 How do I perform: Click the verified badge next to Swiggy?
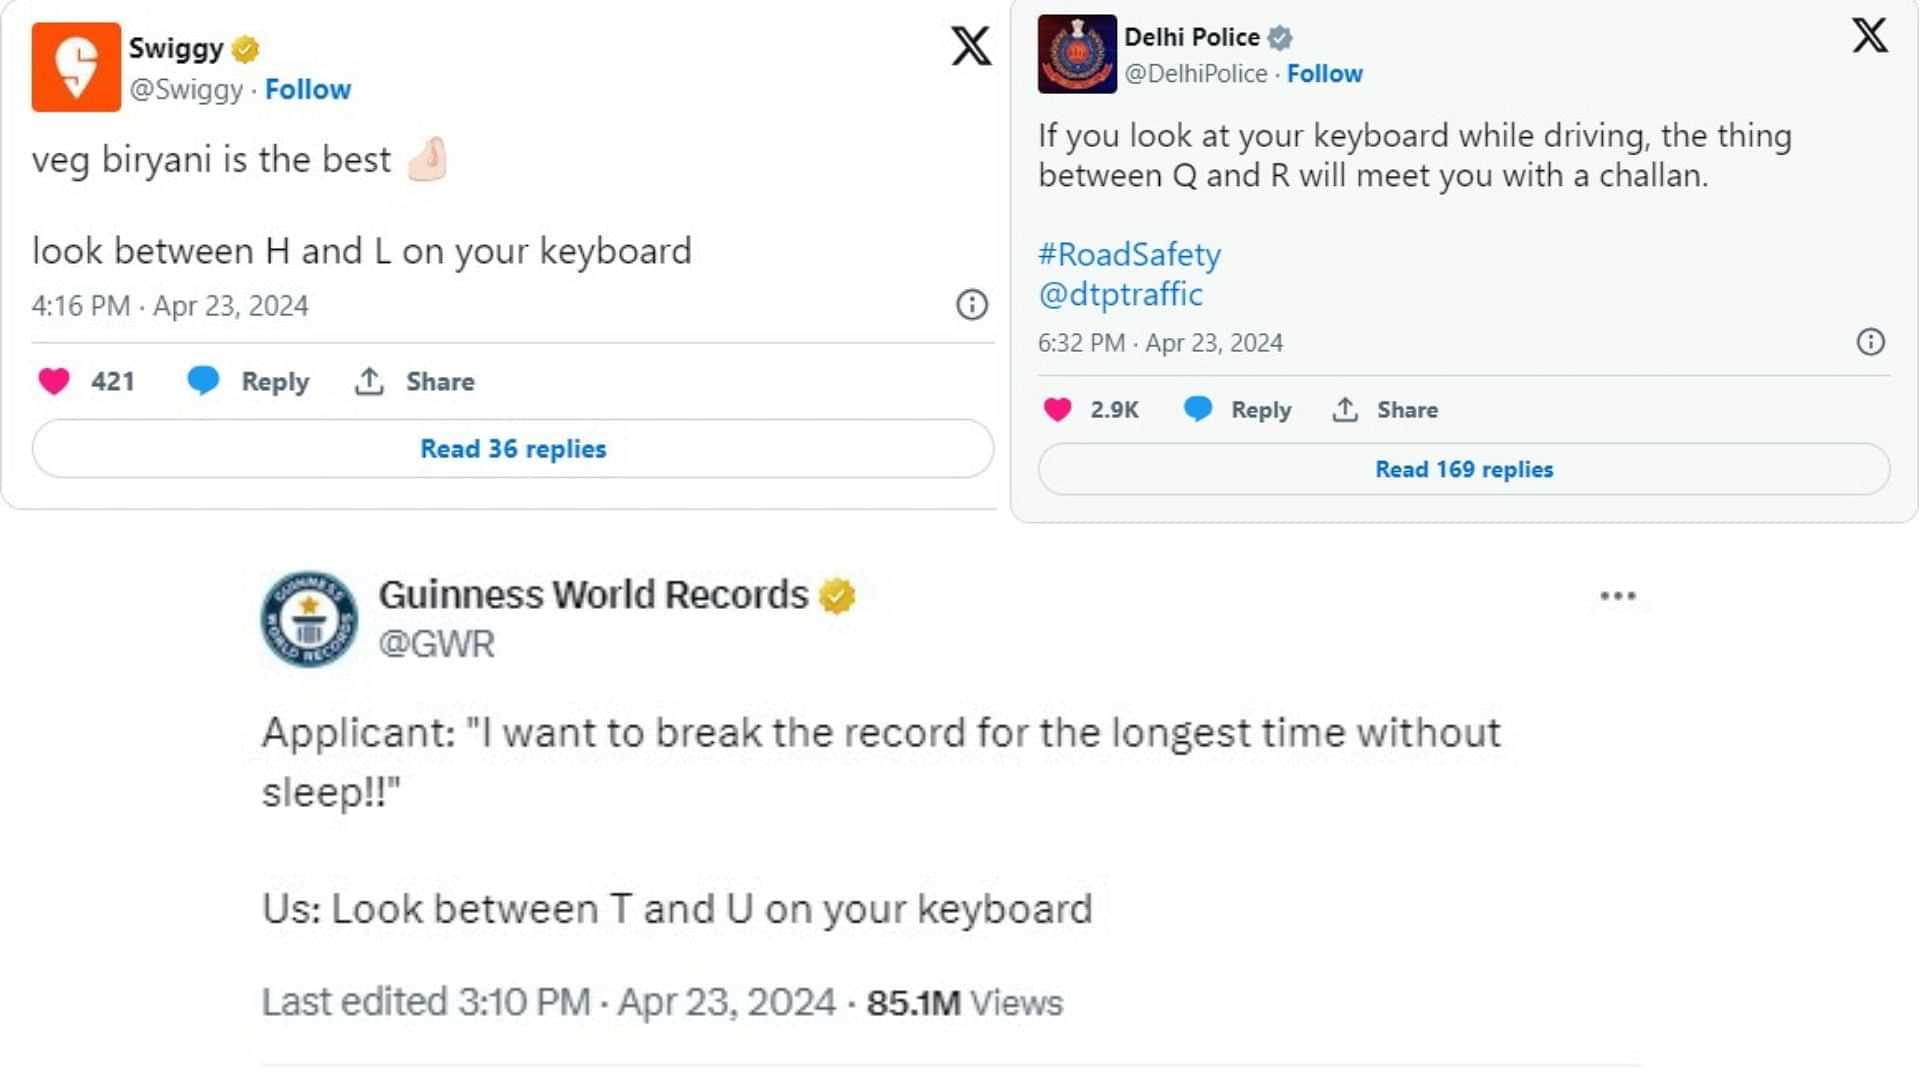pyautogui.click(x=244, y=47)
